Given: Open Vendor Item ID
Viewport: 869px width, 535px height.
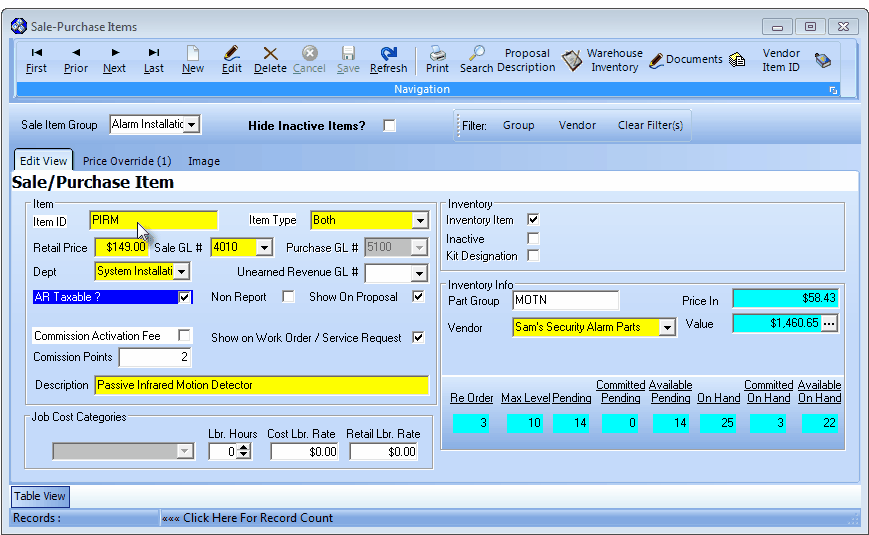Looking at the screenshot, I should click(781, 60).
